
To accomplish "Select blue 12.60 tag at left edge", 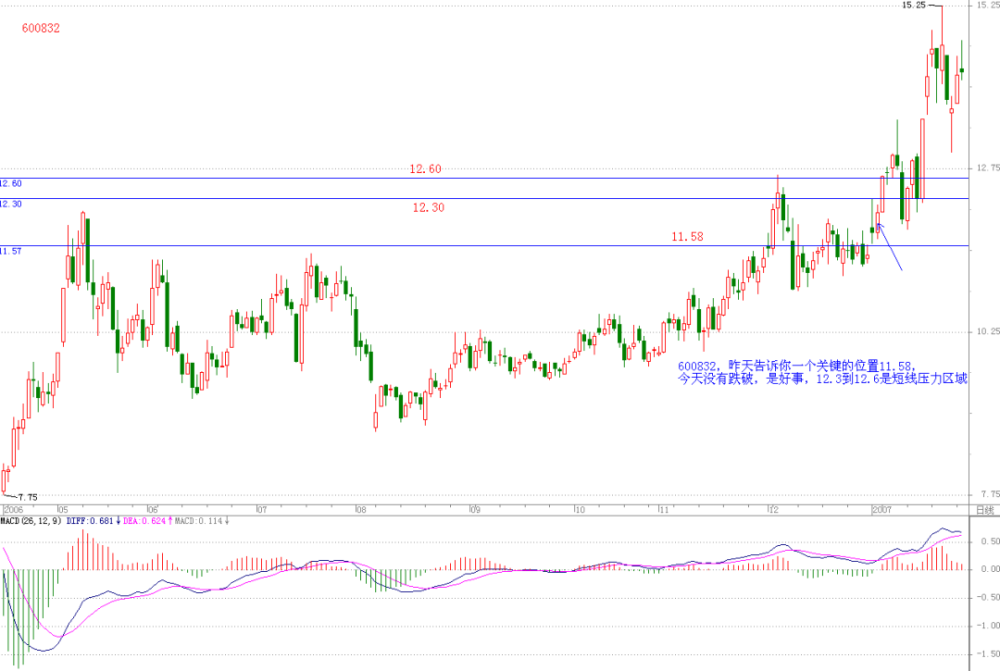I will [11, 184].
